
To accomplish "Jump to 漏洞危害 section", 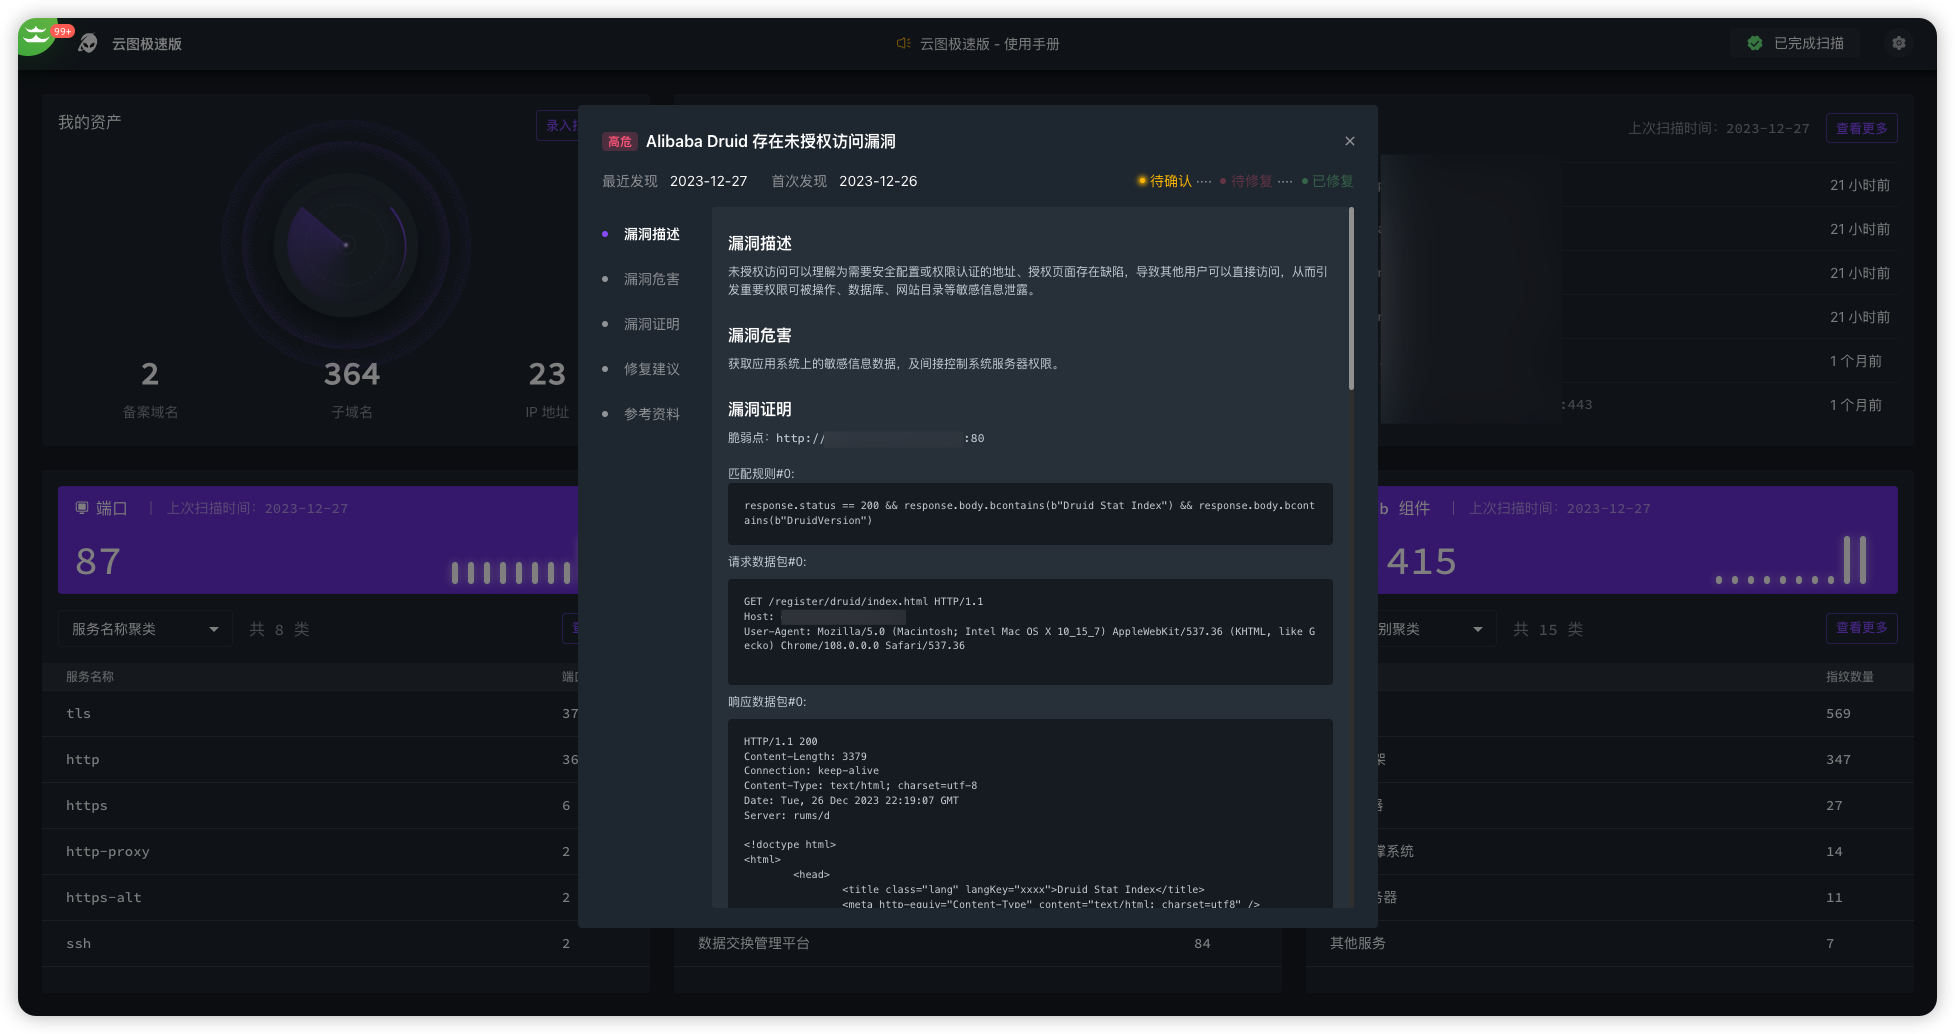I will tap(651, 279).
